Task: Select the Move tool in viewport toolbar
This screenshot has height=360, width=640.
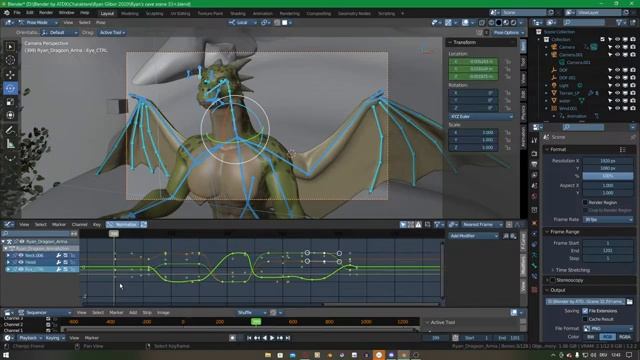Action: click(10, 74)
